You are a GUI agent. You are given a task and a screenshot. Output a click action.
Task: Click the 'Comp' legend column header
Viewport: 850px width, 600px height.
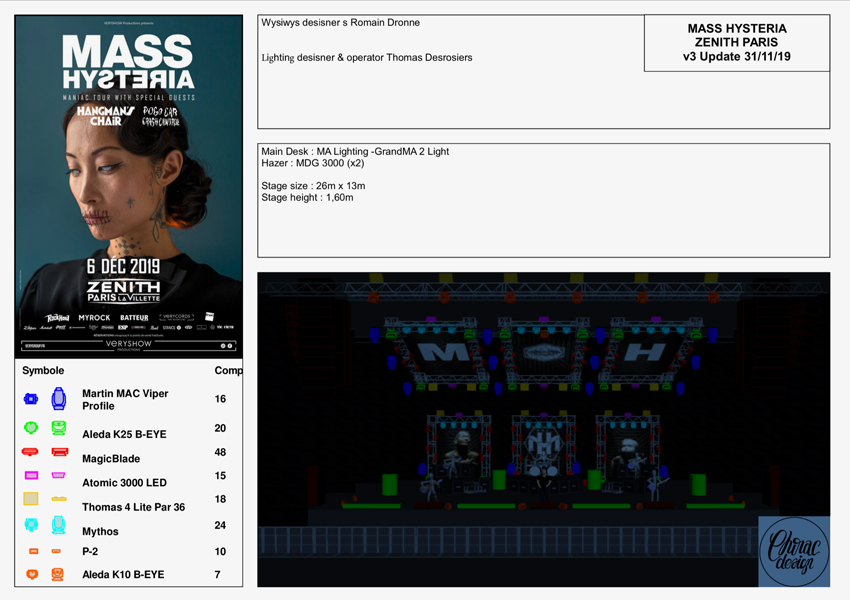(x=228, y=371)
